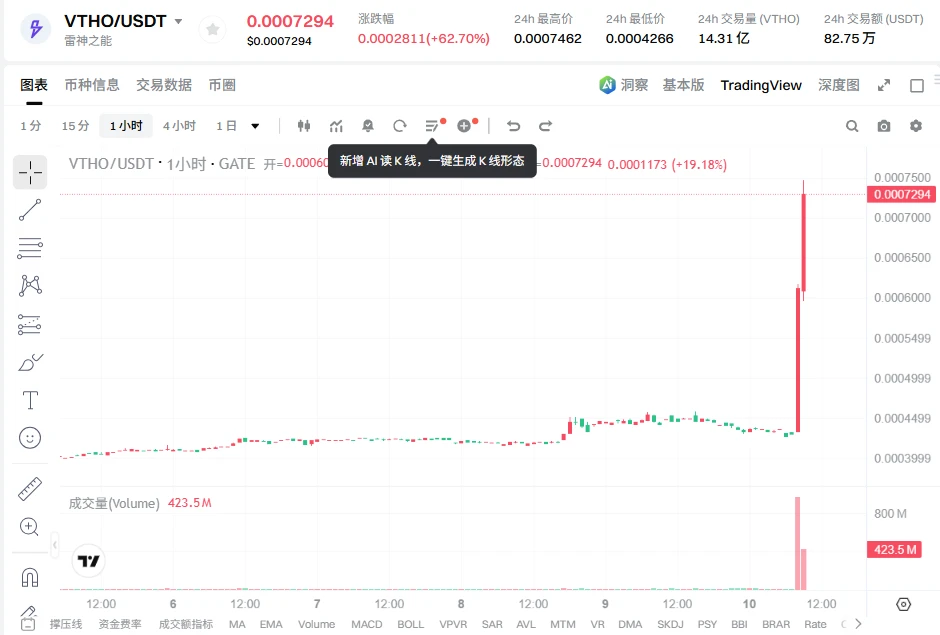The height and width of the screenshot is (635, 940).
Task: Click the price scale target icon
Action: click(x=903, y=604)
